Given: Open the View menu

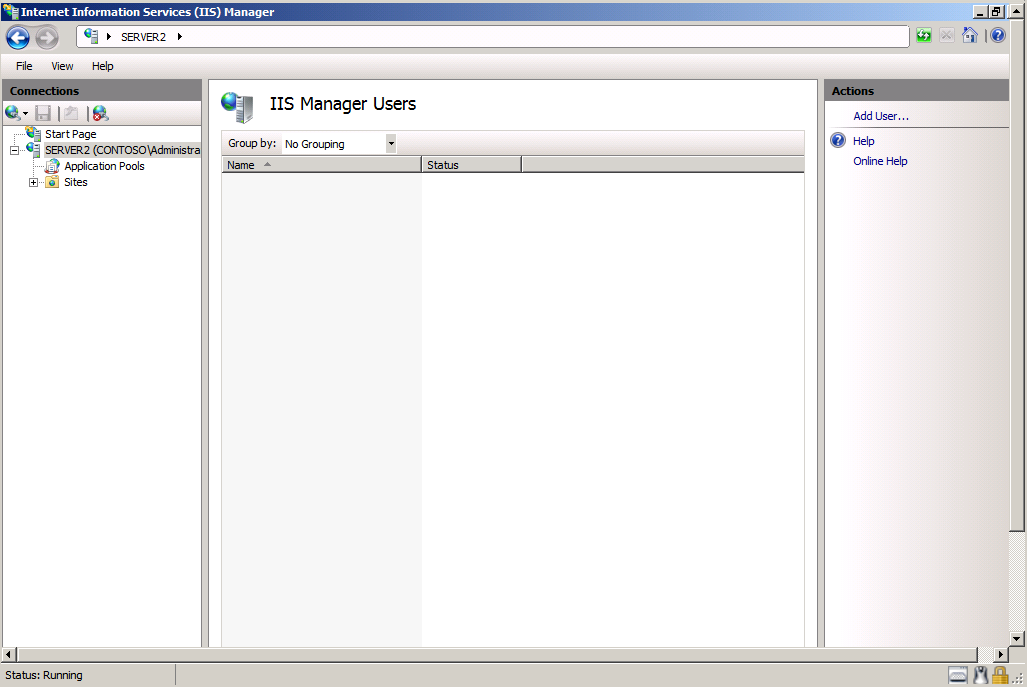Looking at the screenshot, I should [x=62, y=66].
